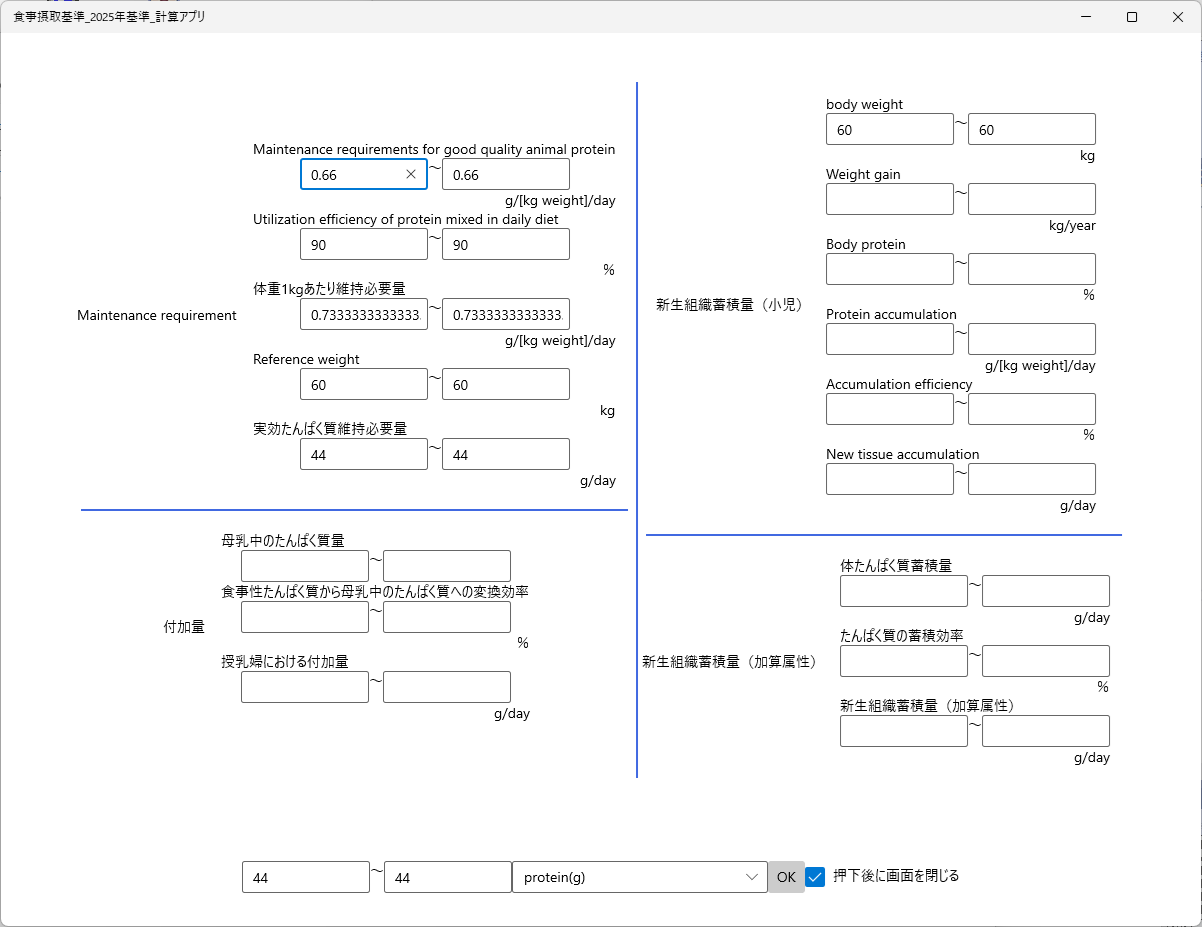Click upper-bound New tissue accumulation field
The image size is (1202, 927).
click(x=1032, y=479)
